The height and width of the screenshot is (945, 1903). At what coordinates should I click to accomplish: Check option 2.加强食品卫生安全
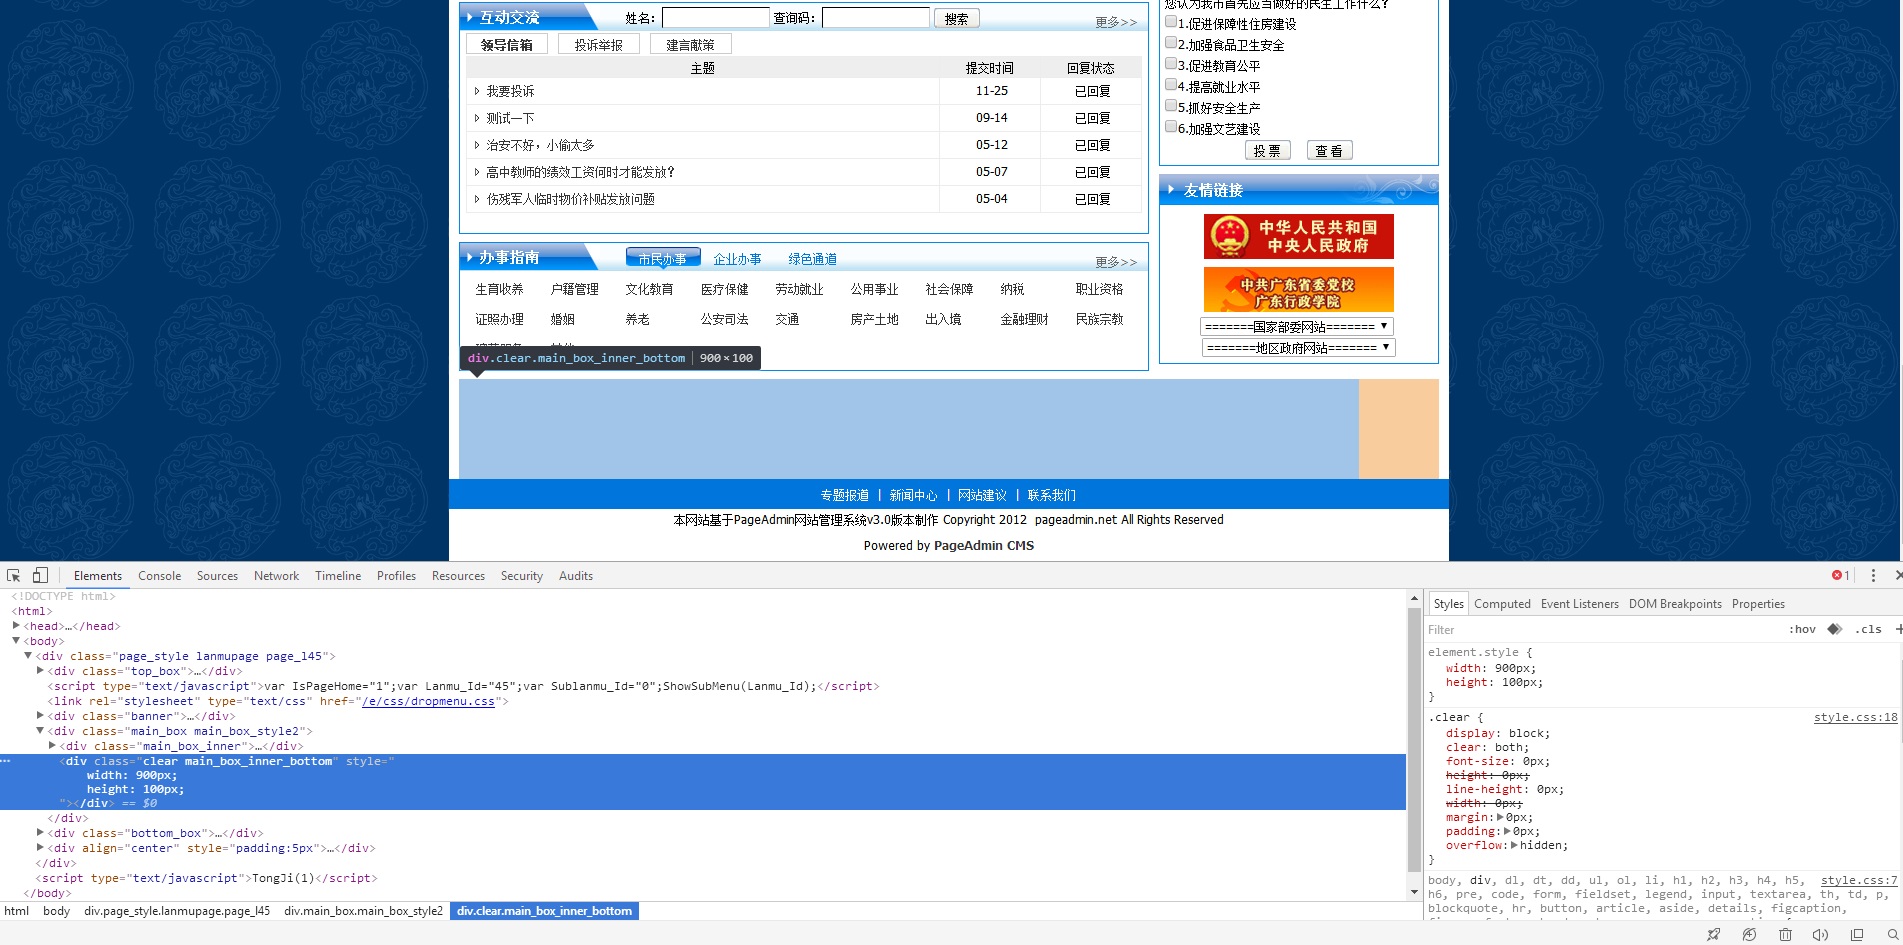[x=1171, y=43]
